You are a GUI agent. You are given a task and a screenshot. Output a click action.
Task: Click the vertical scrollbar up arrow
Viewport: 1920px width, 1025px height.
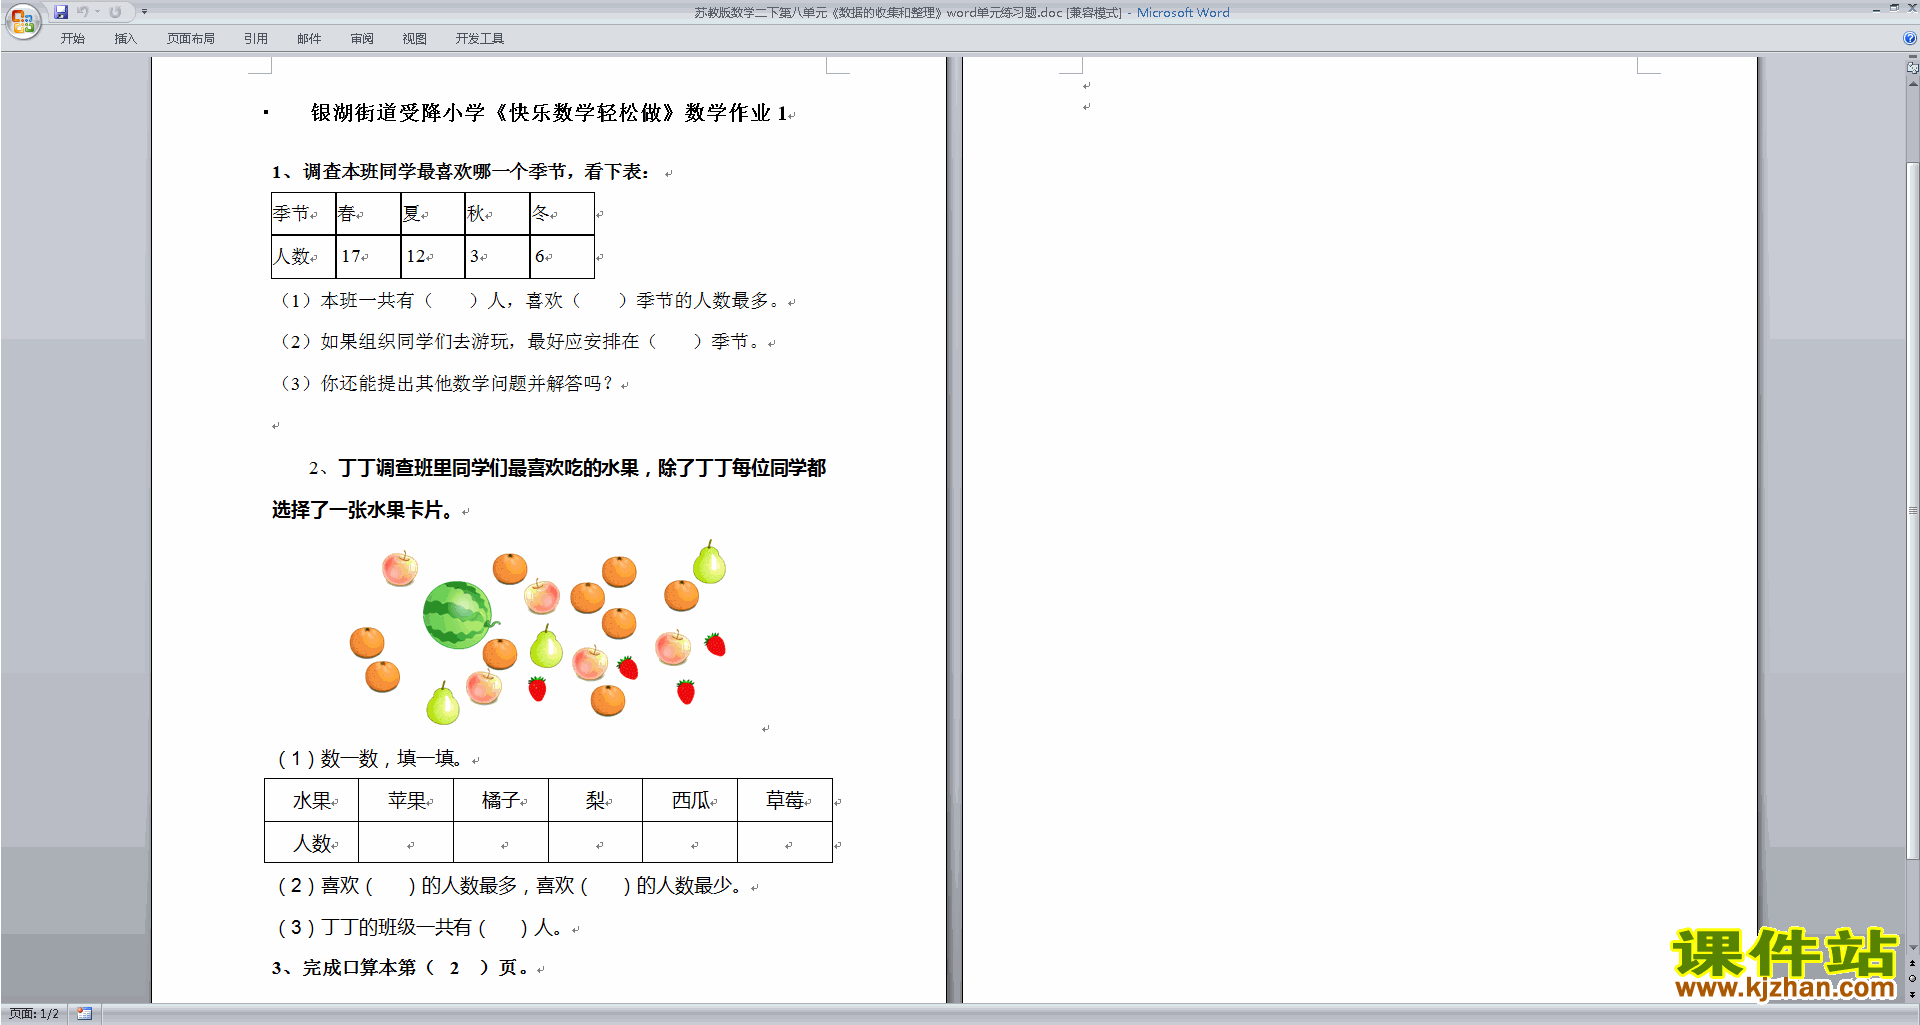pos(1912,84)
